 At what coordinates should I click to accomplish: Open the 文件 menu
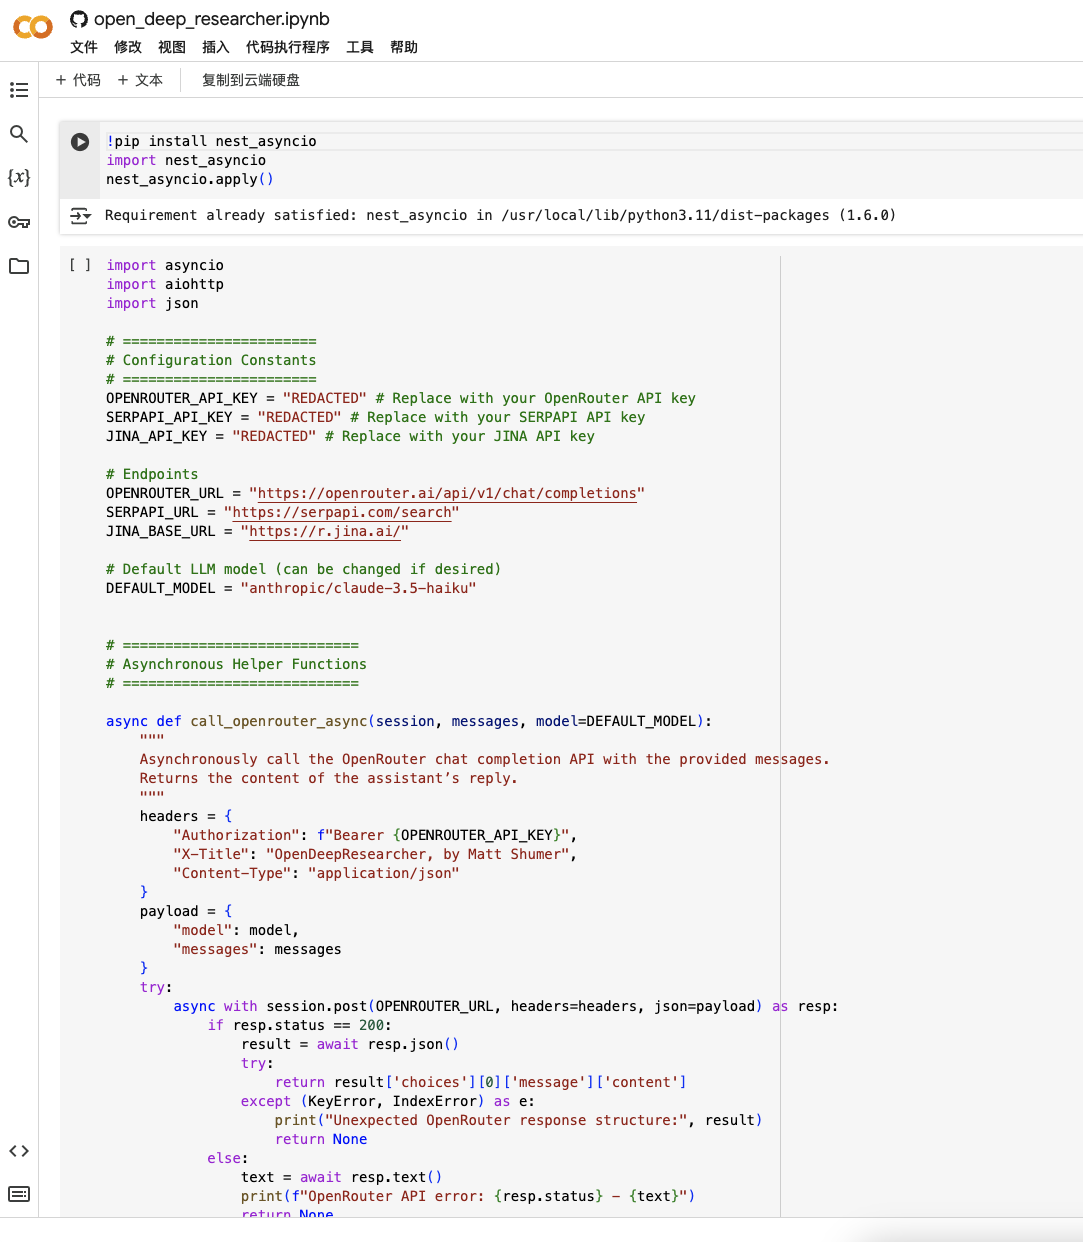click(84, 47)
